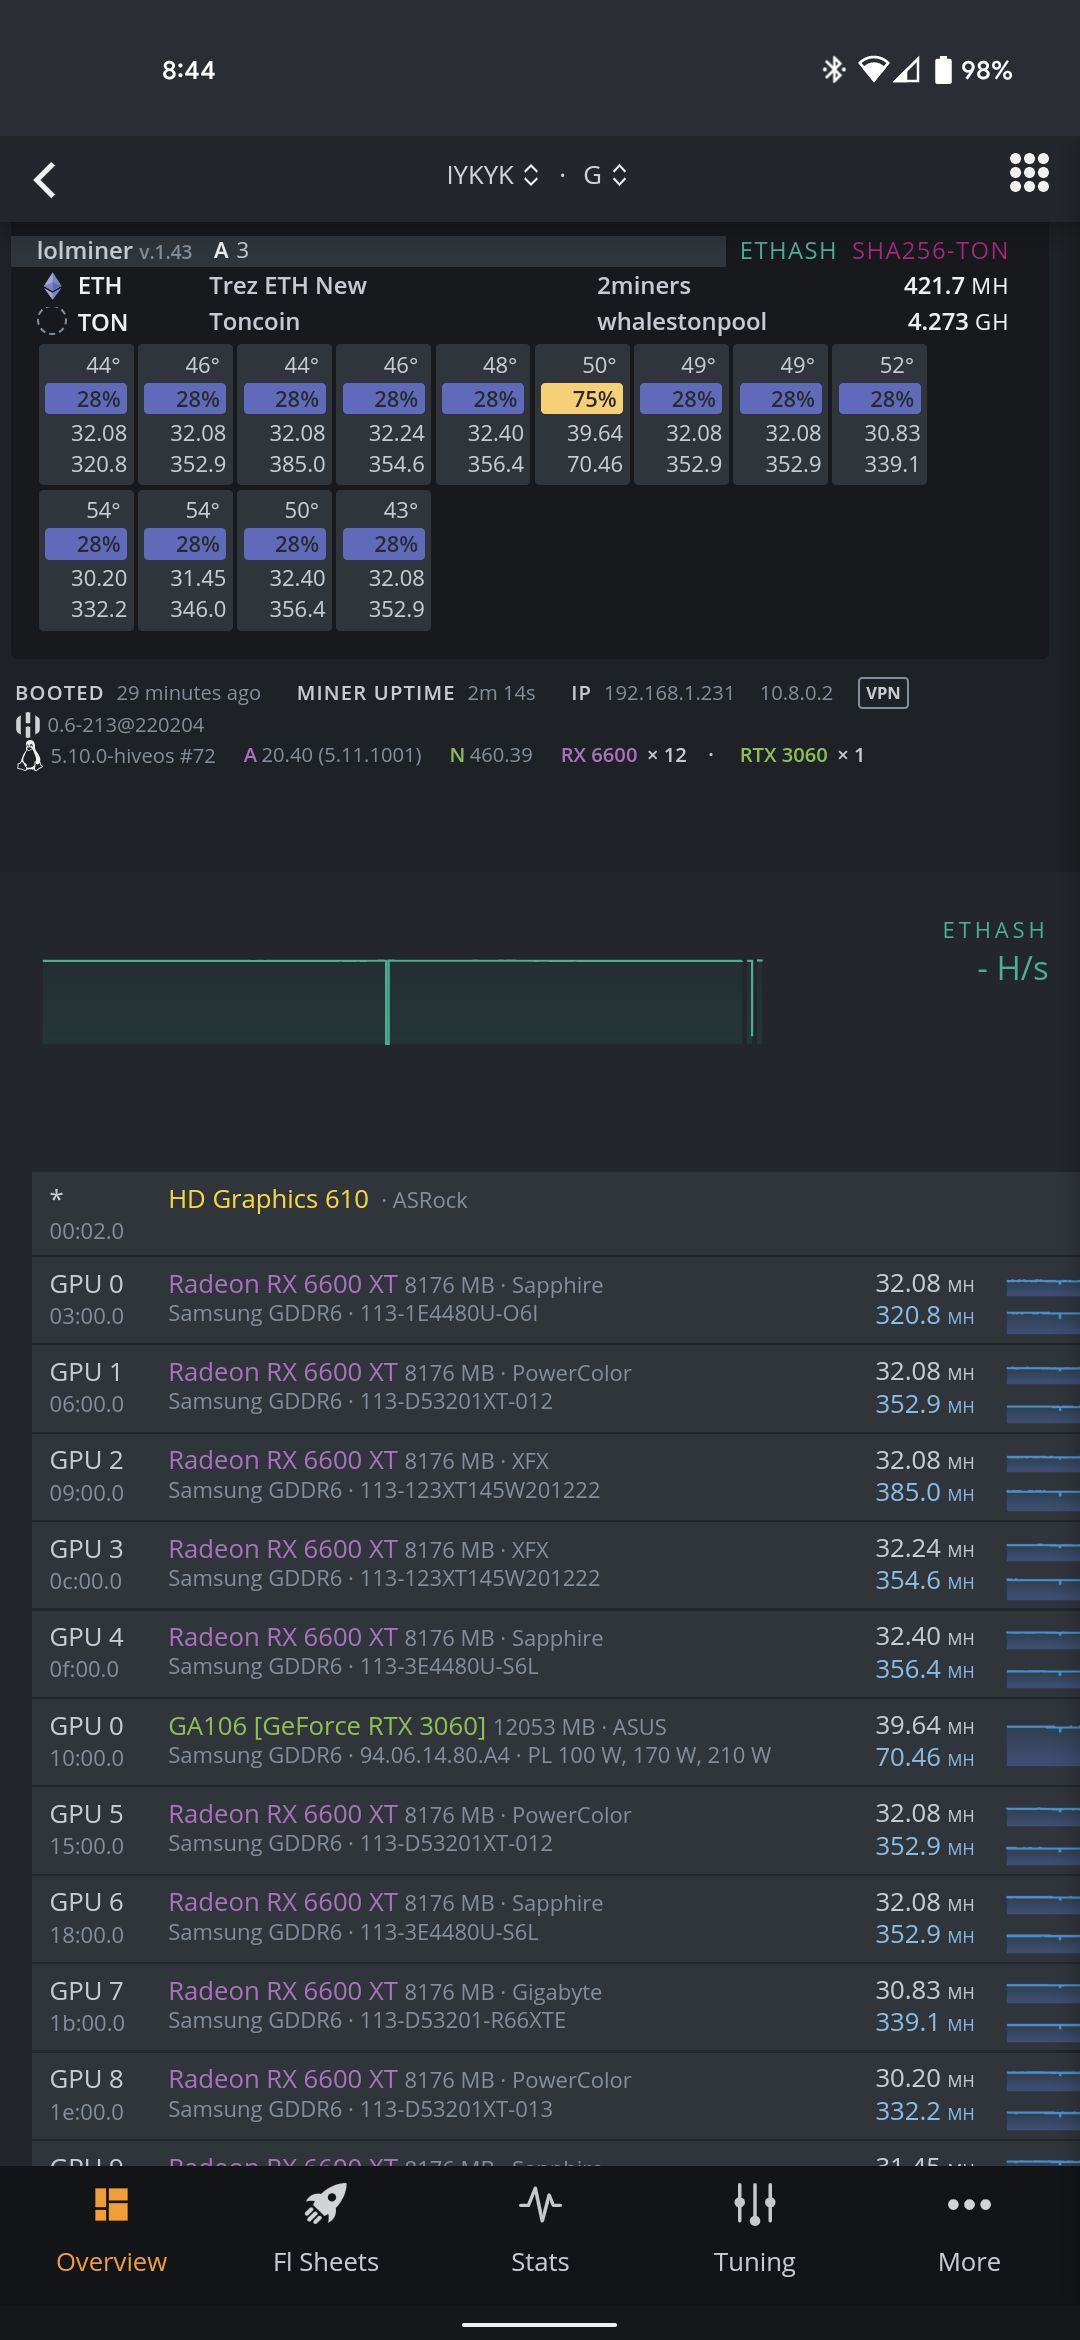
Task: Tap the ETHASH hashrate history chart
Action: click(402, 1001)
